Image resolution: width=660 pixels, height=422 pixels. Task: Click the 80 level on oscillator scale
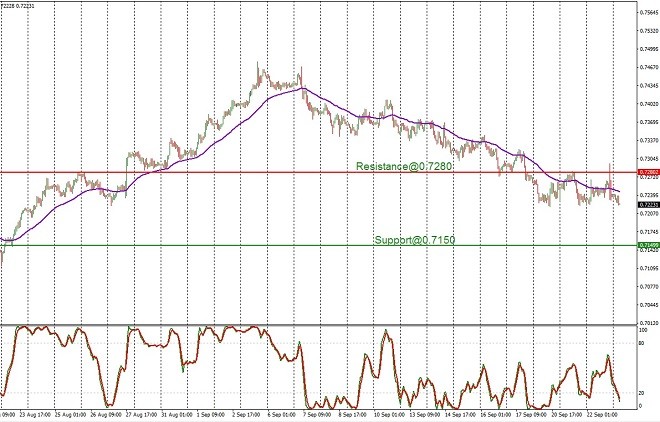642,343
